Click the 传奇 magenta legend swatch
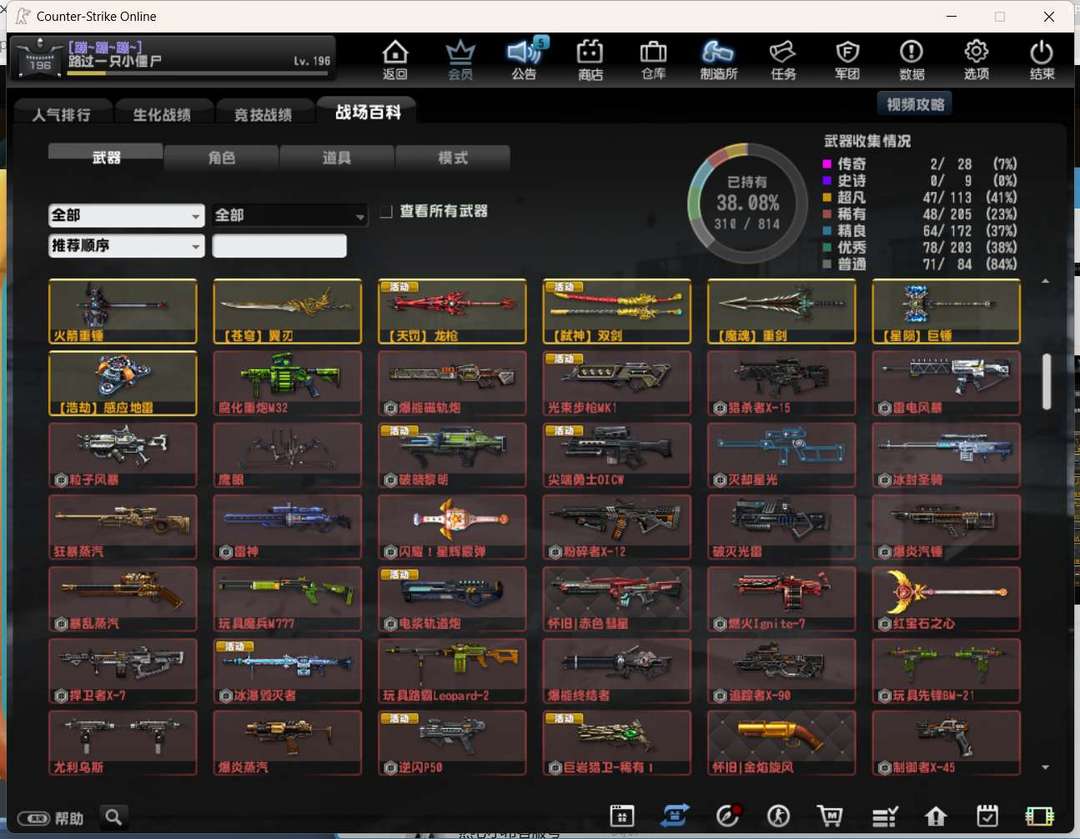Screen dimensions: 1080x839 pos(827,164)
